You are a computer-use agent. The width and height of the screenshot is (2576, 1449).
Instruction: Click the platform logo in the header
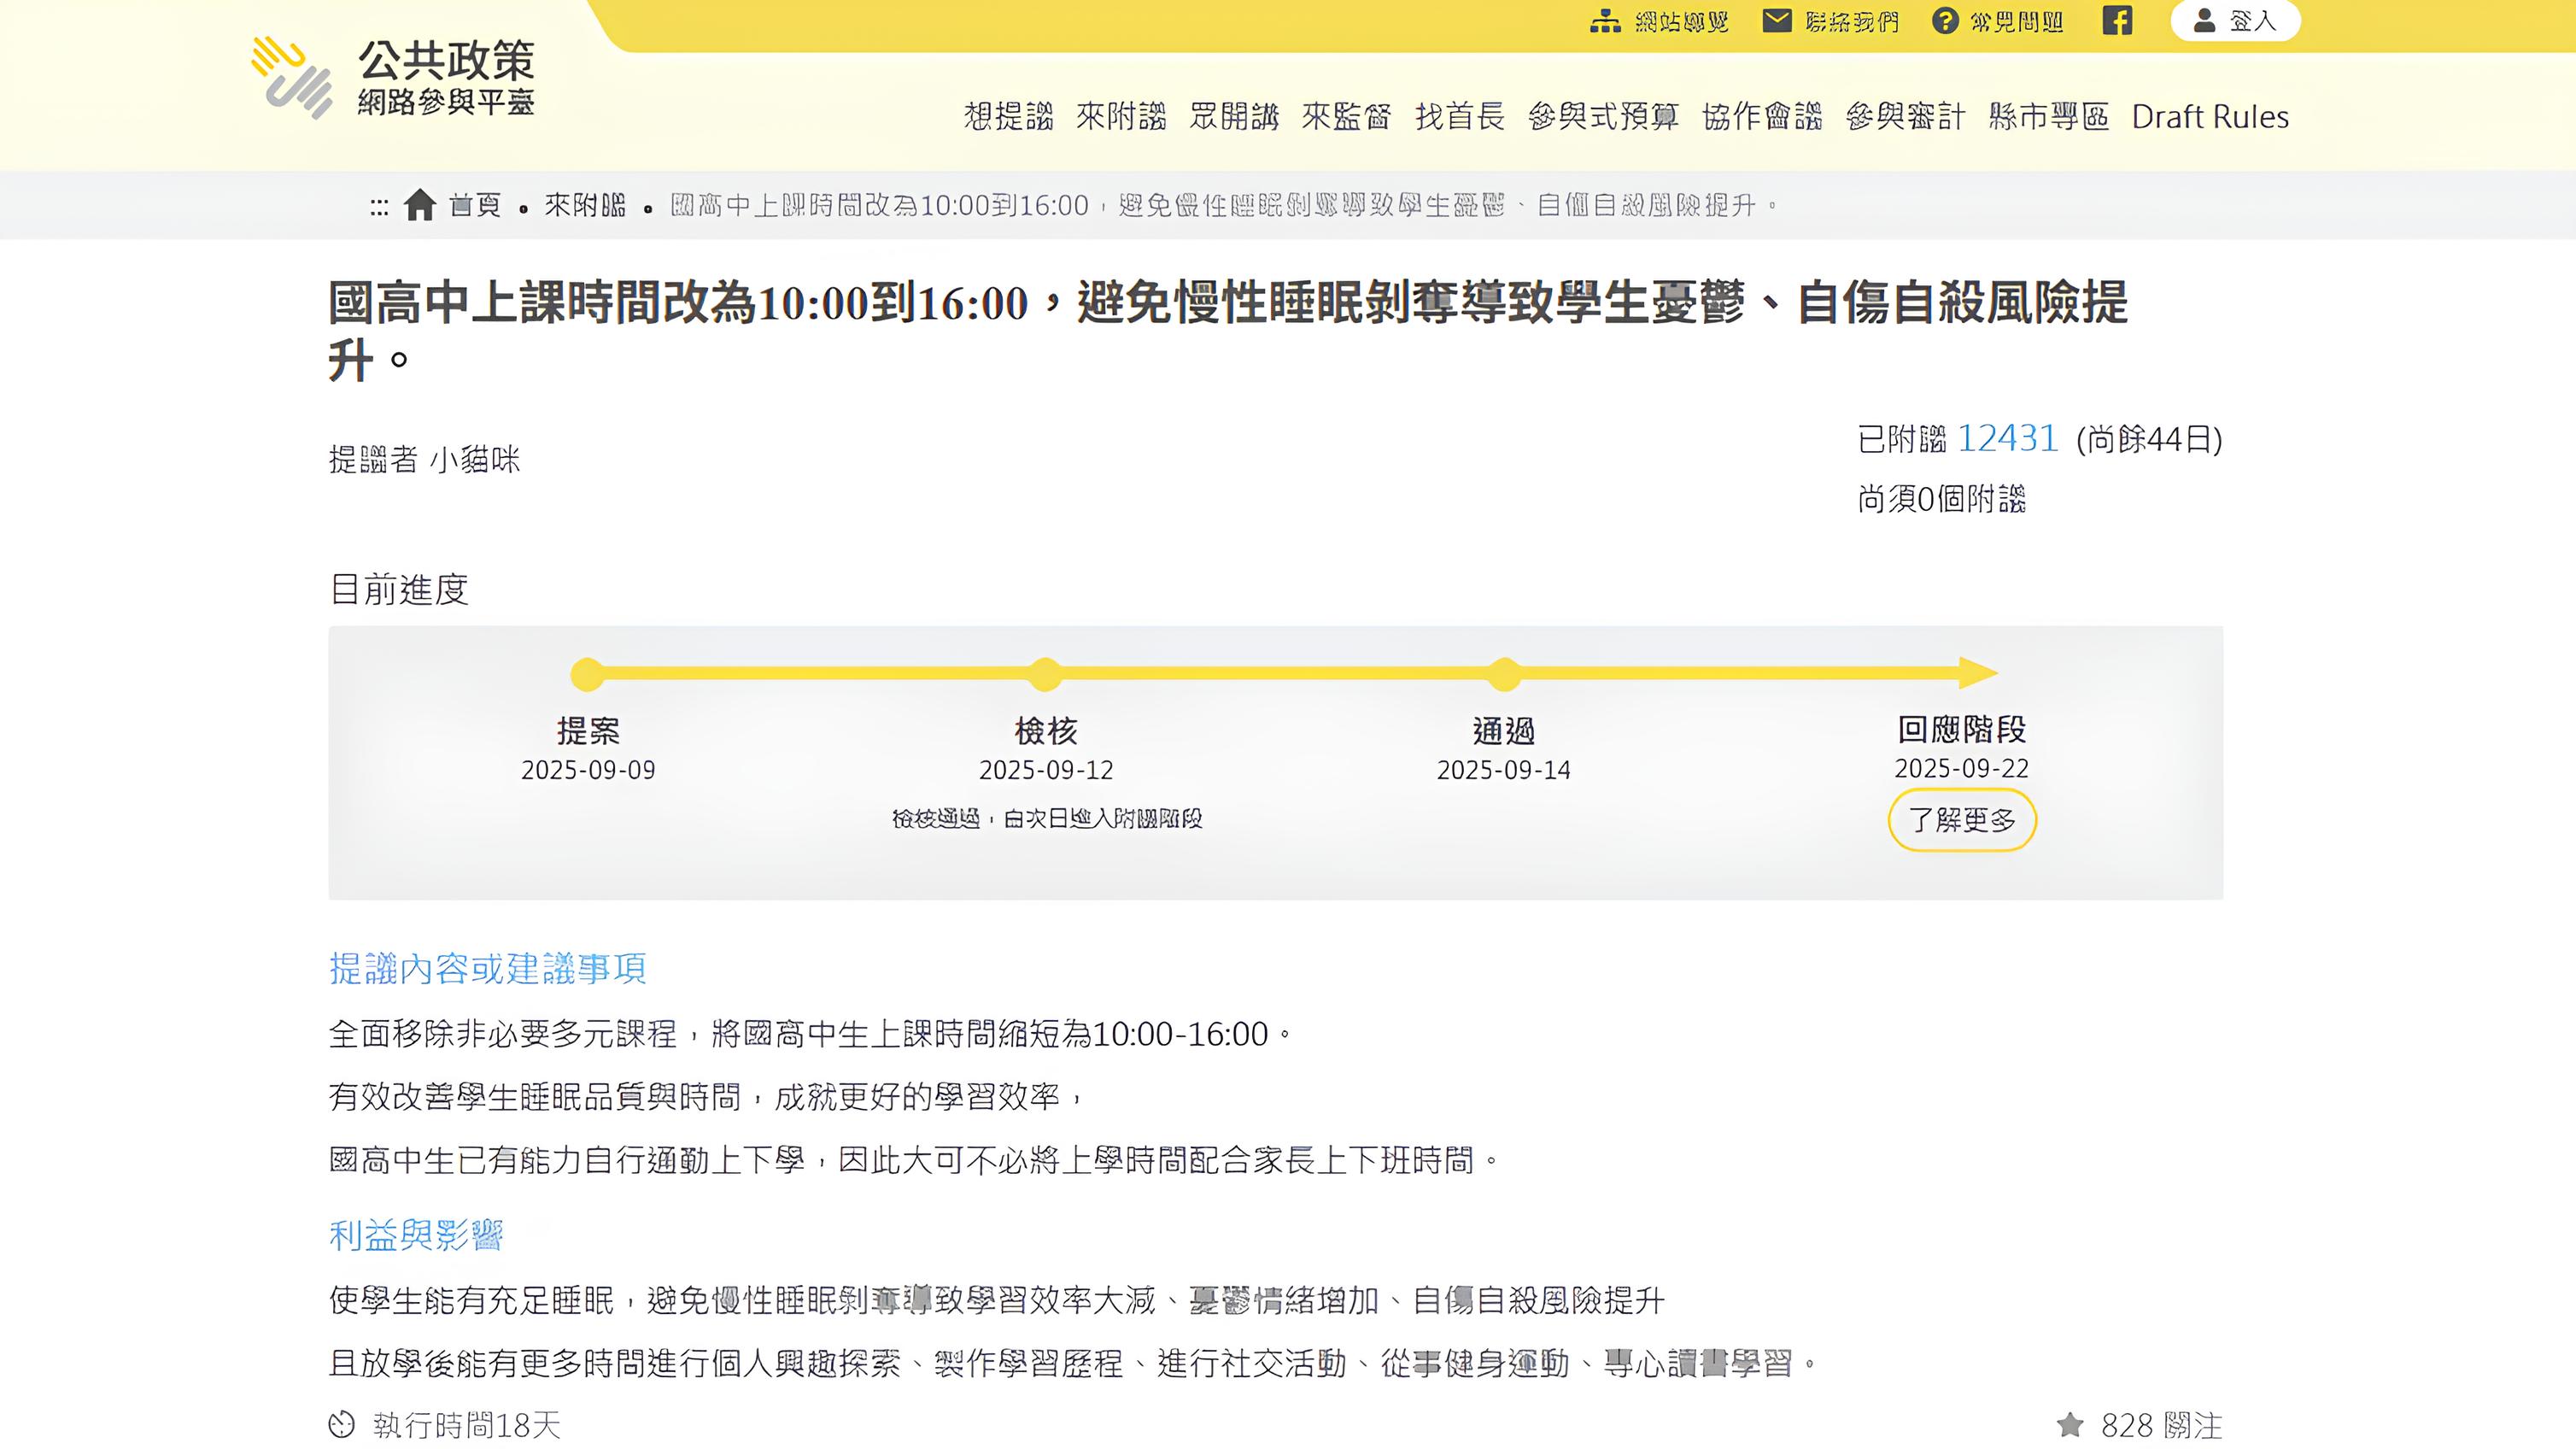(393, 78)
